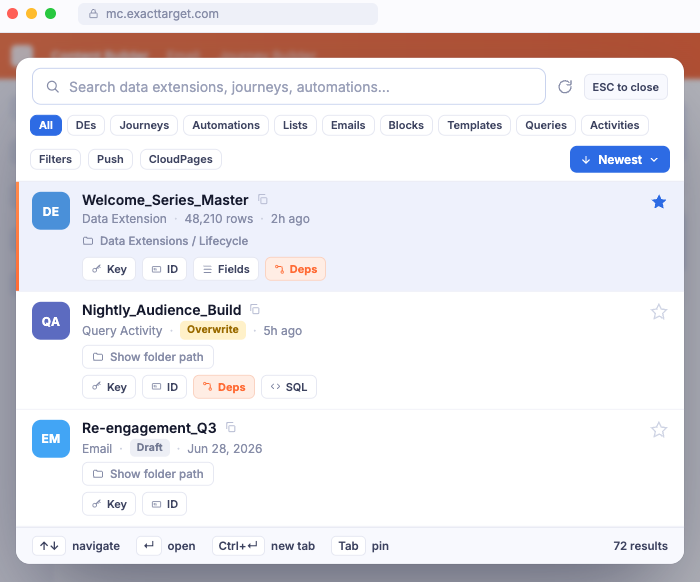Show Blocks results
The height and width of the screenshot is (582, 700).
(x=406, y=125)
